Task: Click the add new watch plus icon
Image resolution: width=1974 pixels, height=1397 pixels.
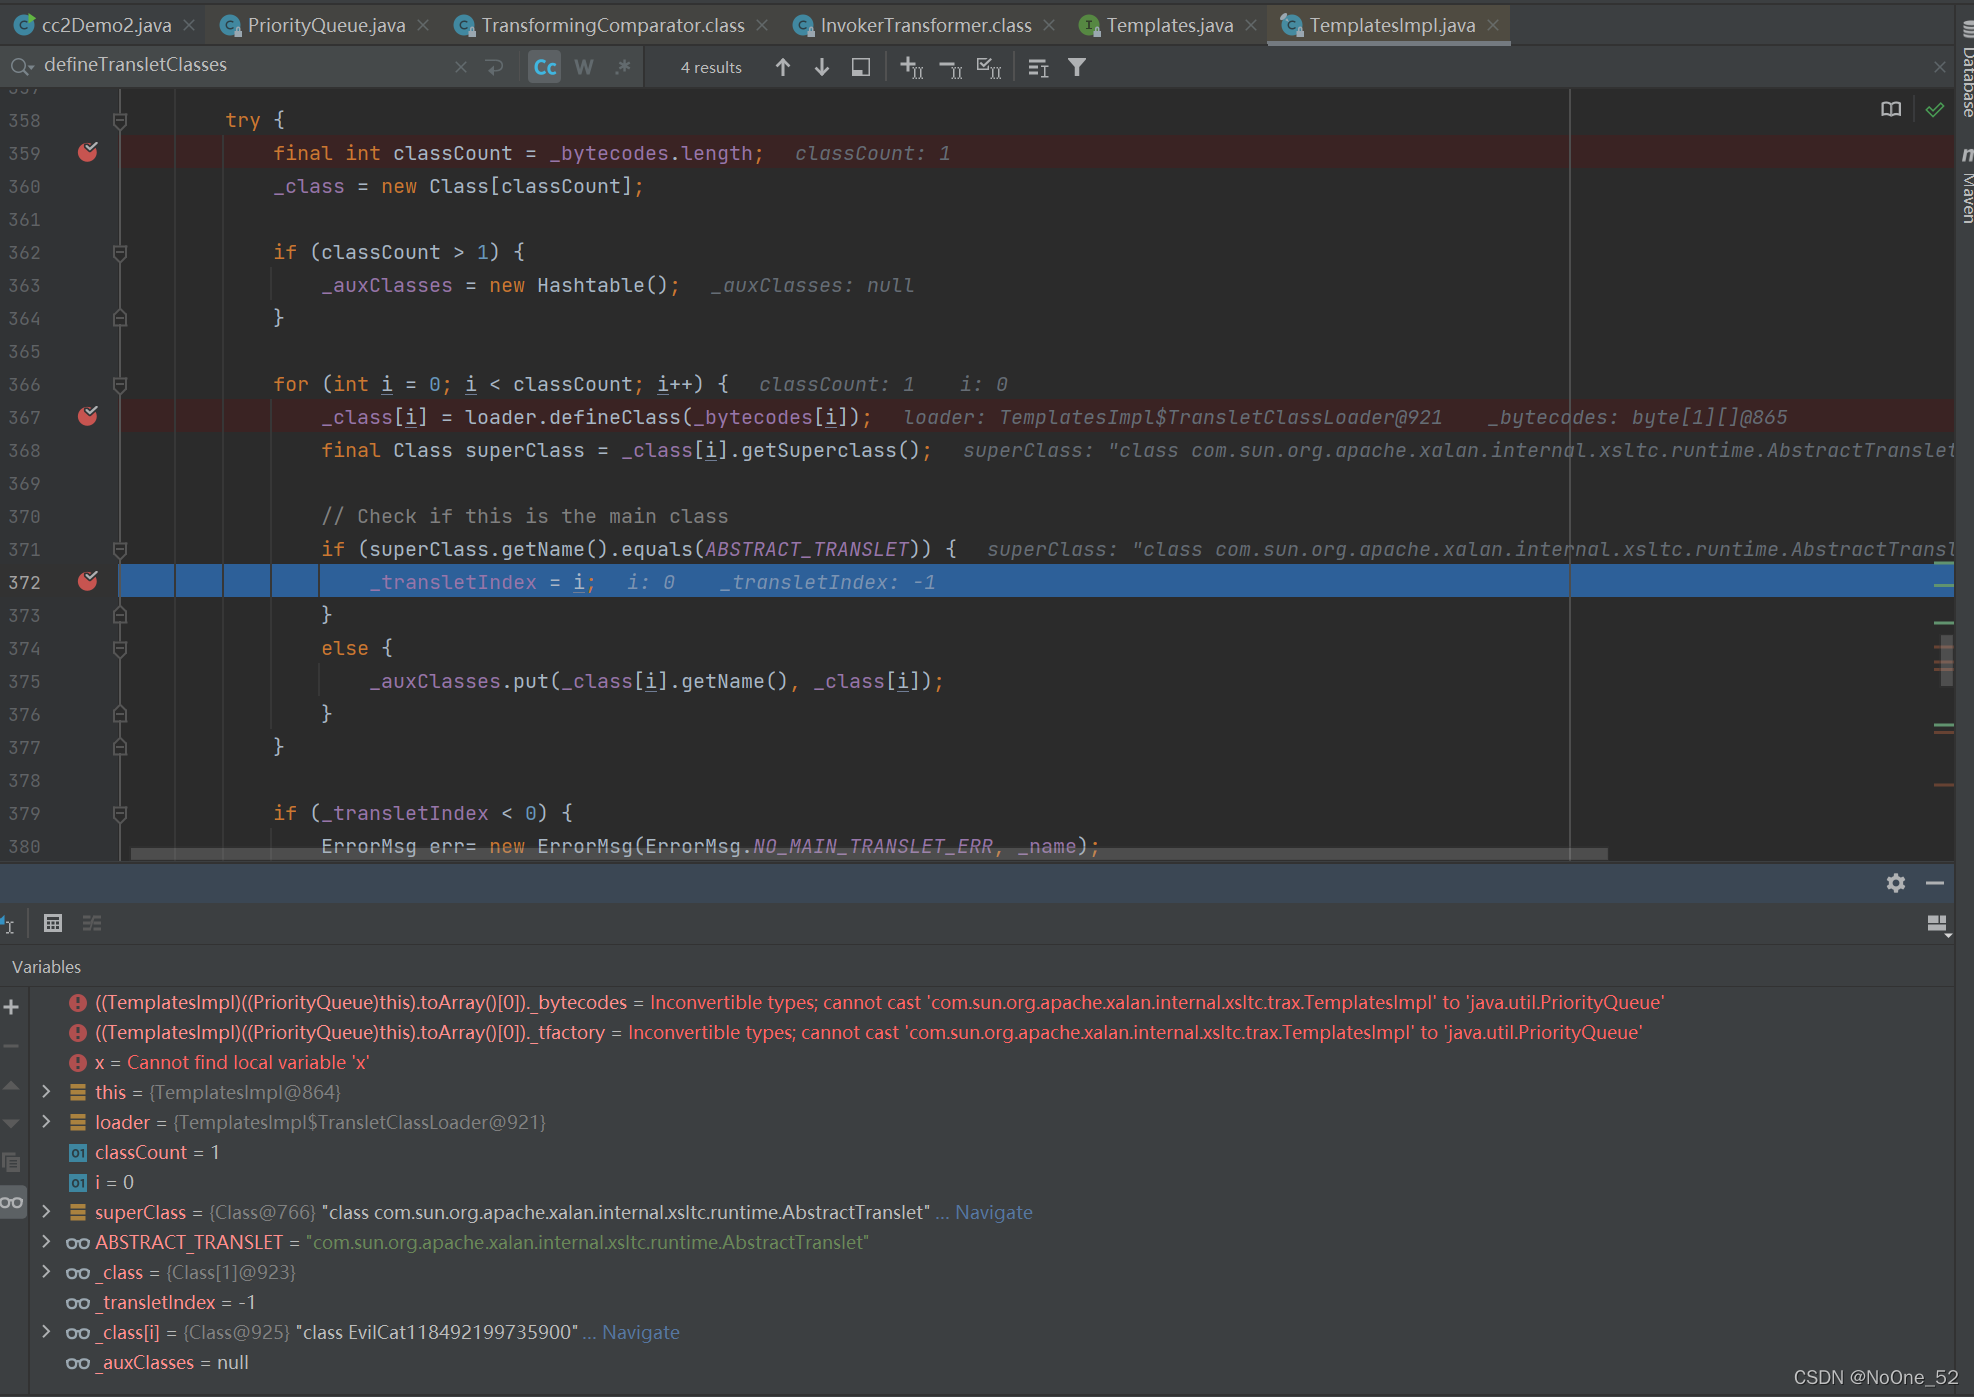Action: (12, 1007)
